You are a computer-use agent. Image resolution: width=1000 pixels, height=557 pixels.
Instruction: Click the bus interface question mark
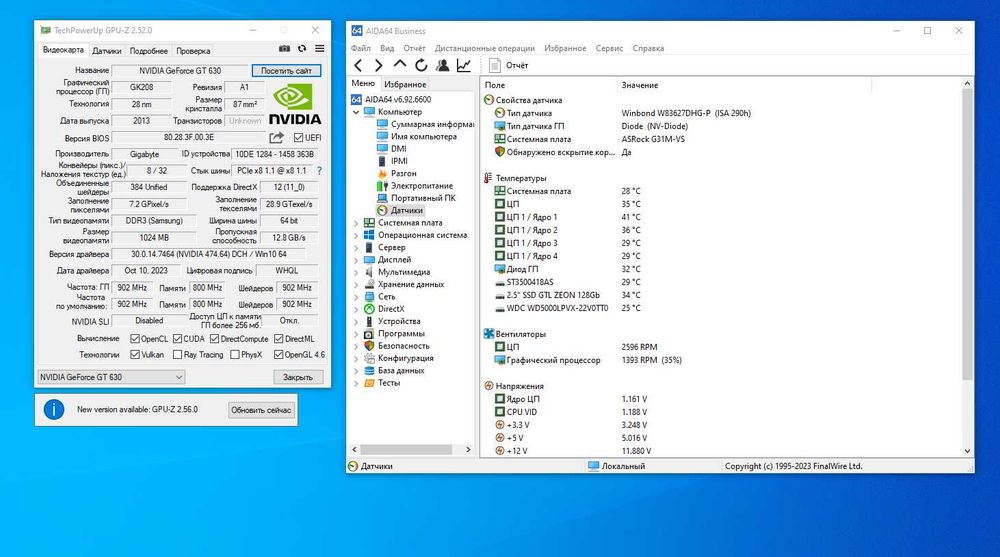(320, 171)
